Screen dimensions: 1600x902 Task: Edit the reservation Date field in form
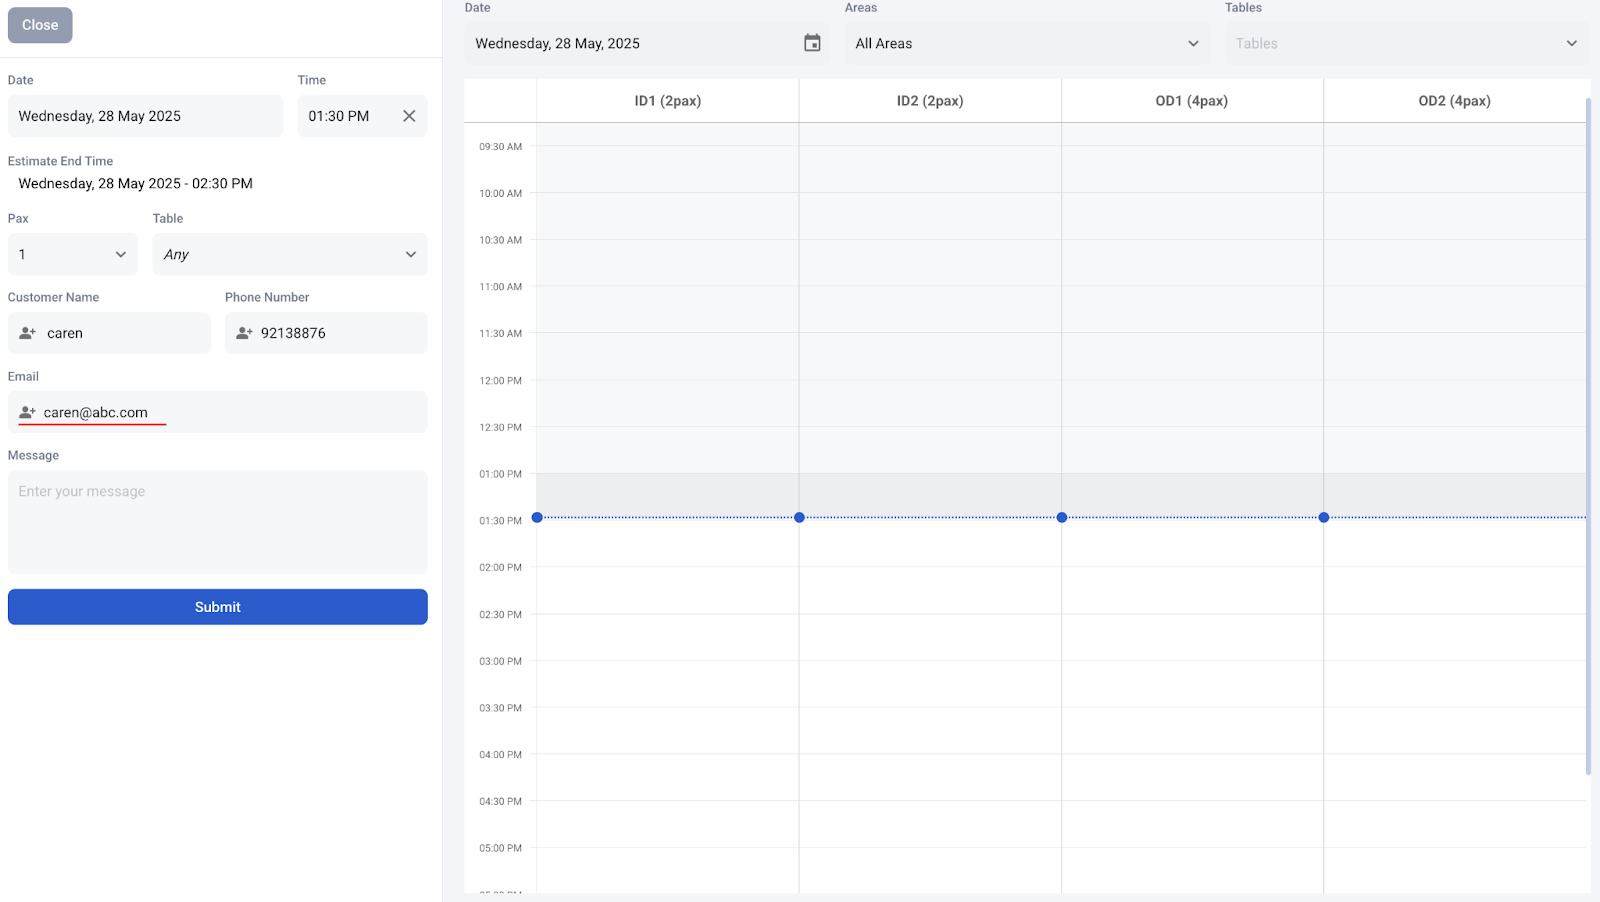[145, 116]
